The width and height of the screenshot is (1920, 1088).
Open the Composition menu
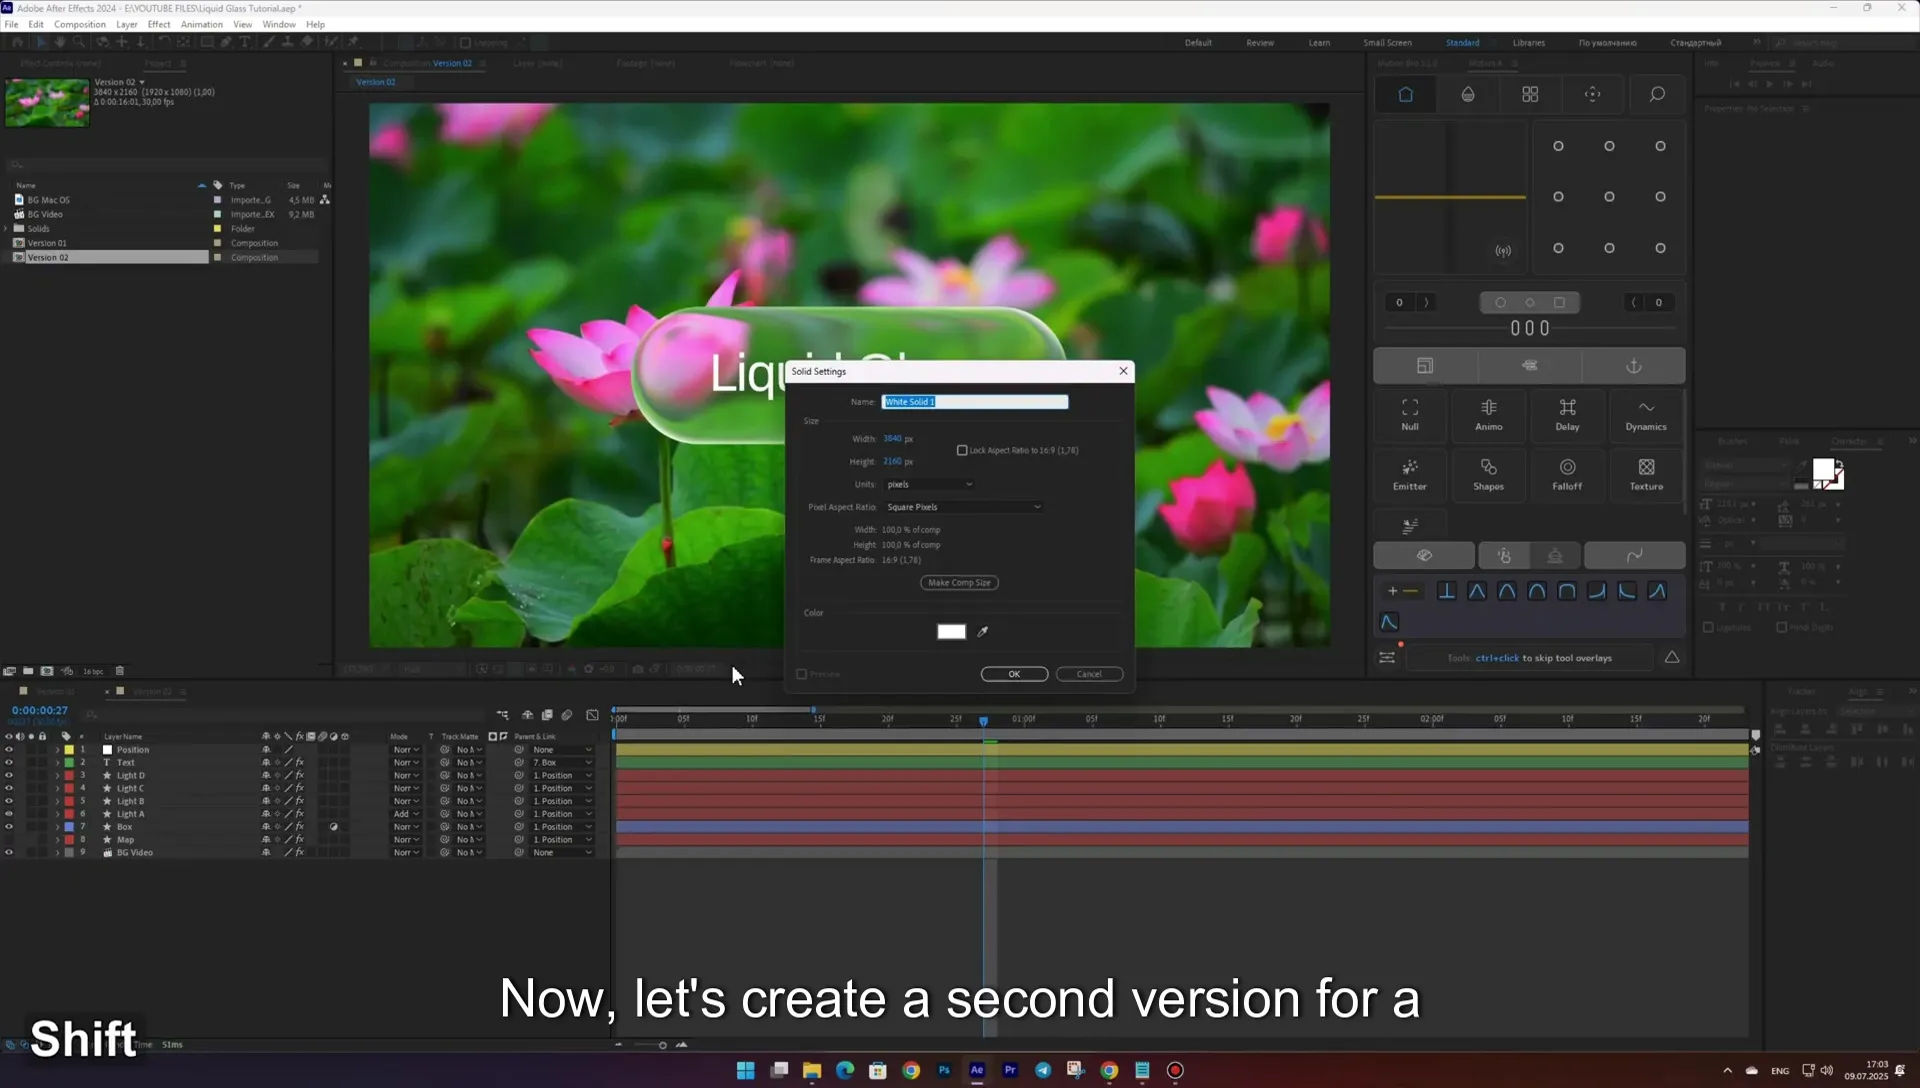click(x=79, y=24)
